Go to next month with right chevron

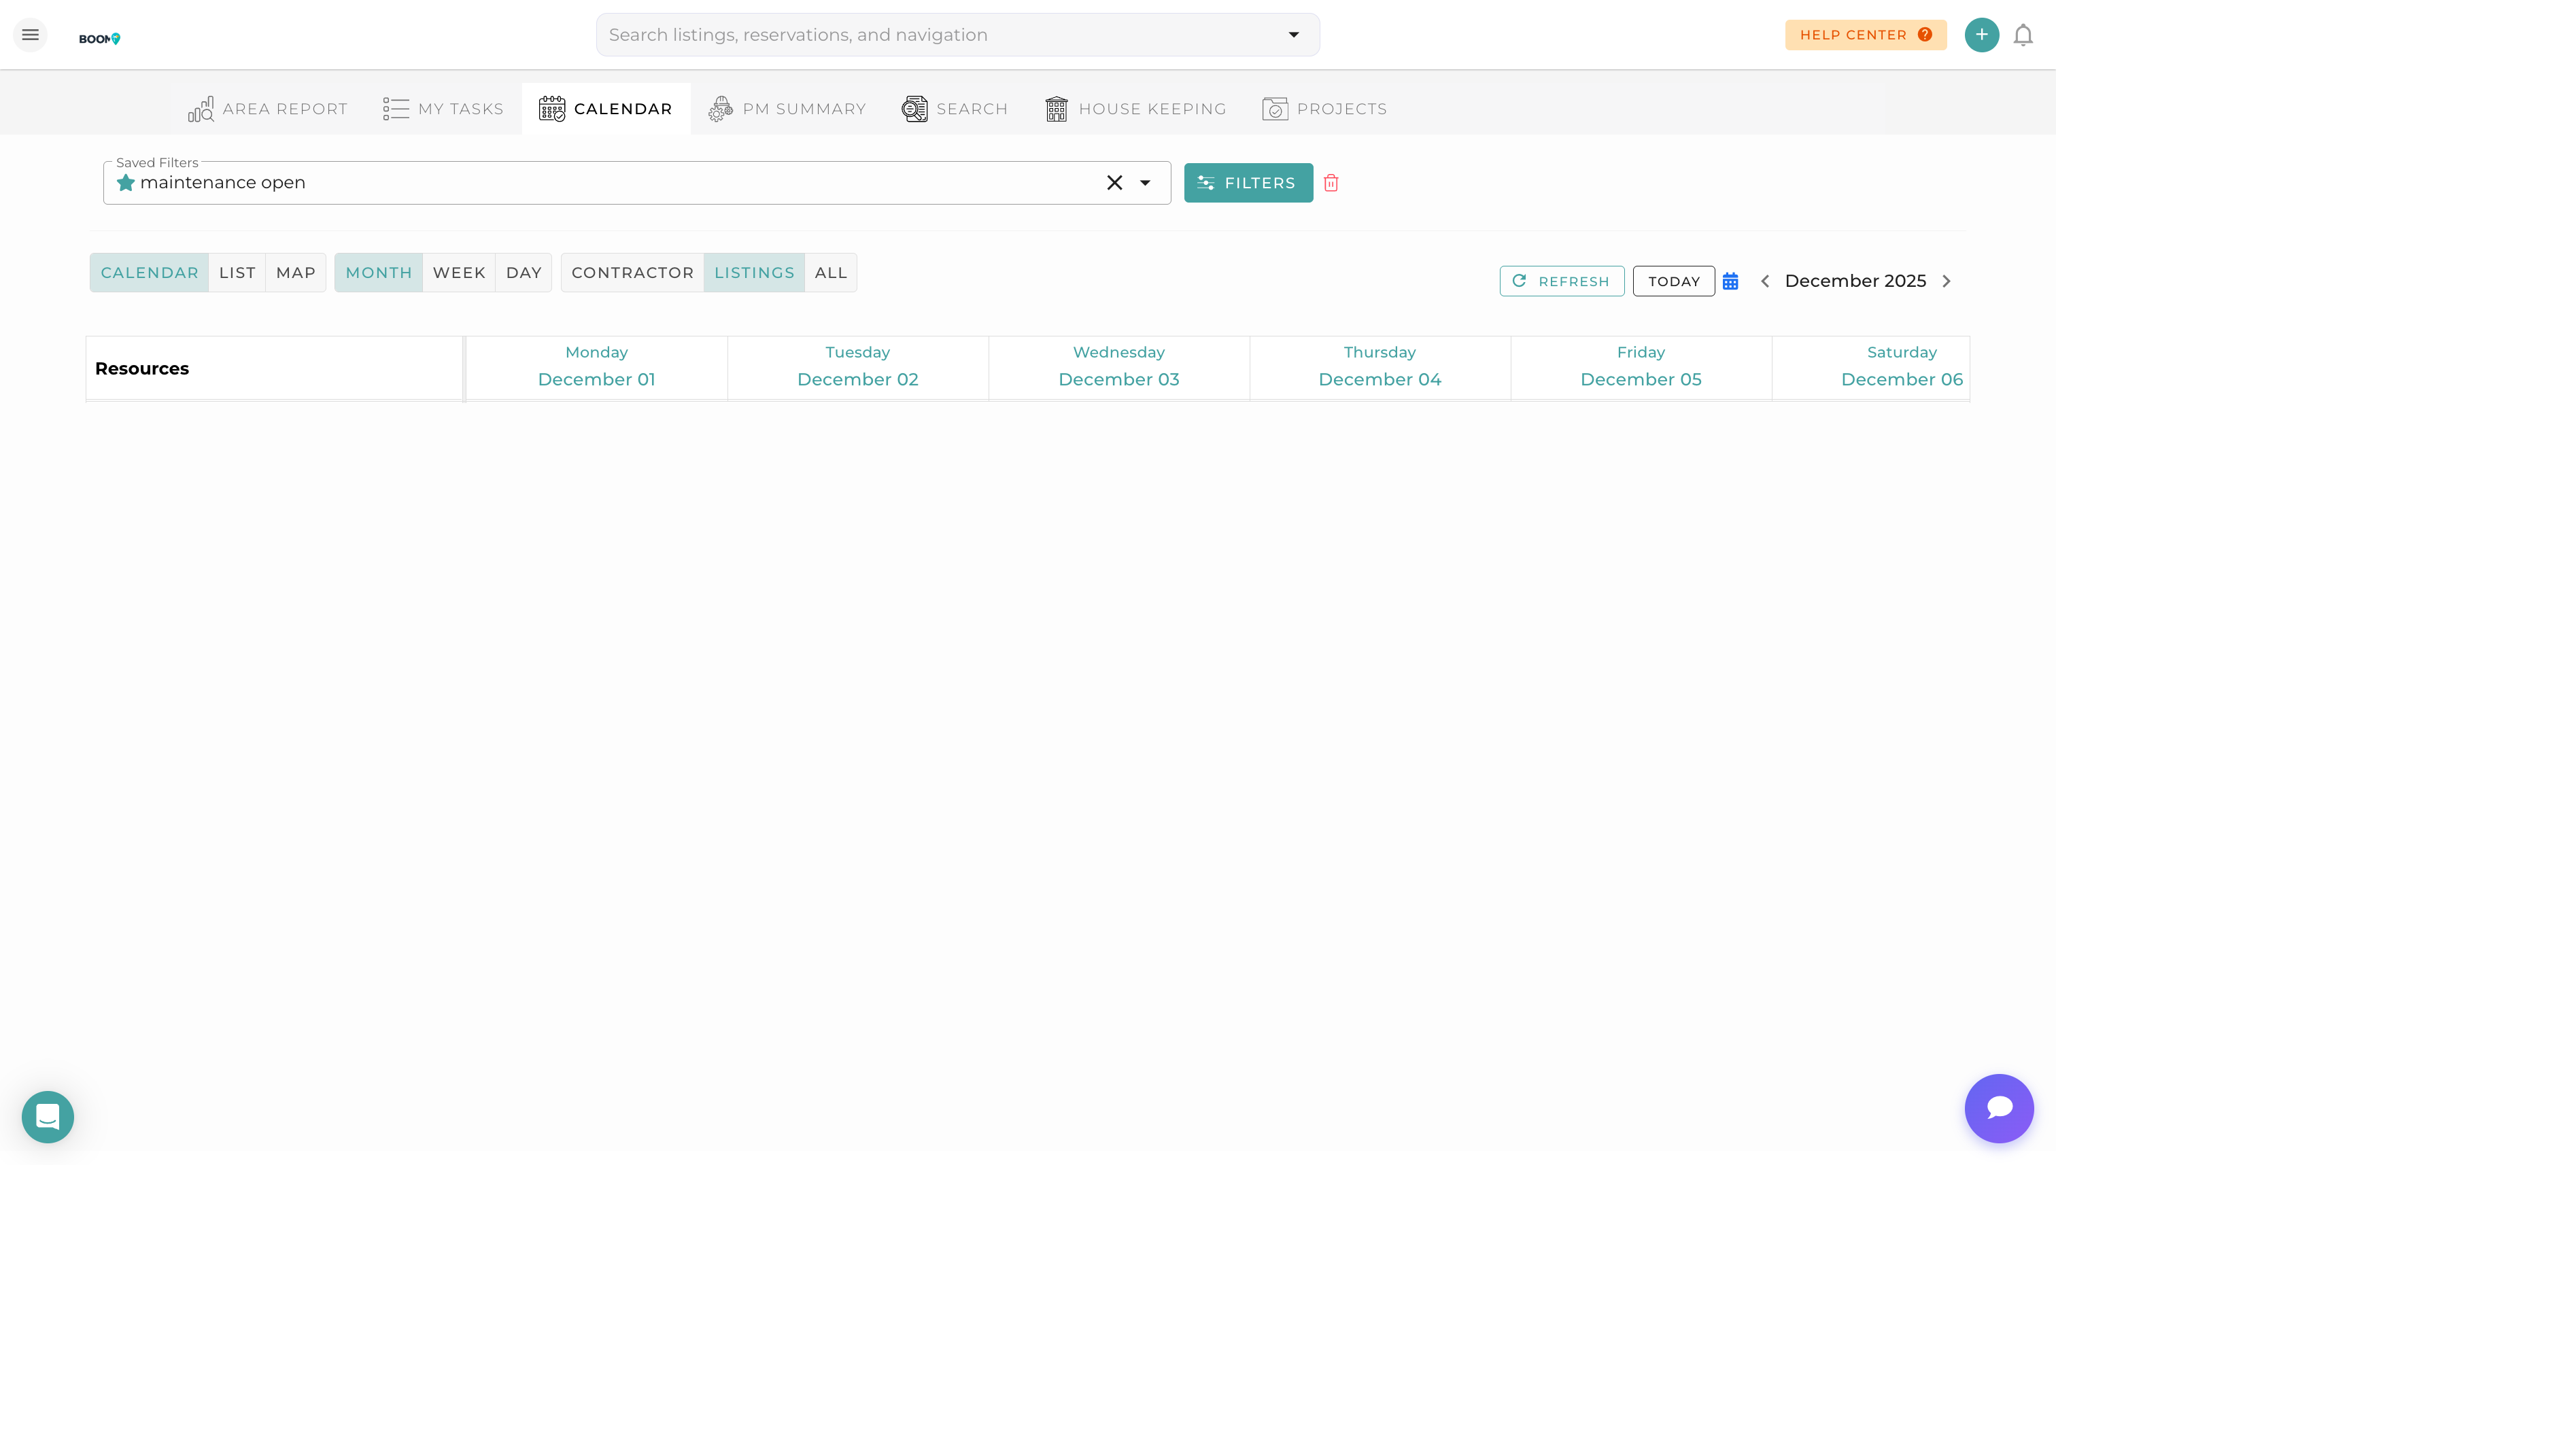(x=1946, y=281)
